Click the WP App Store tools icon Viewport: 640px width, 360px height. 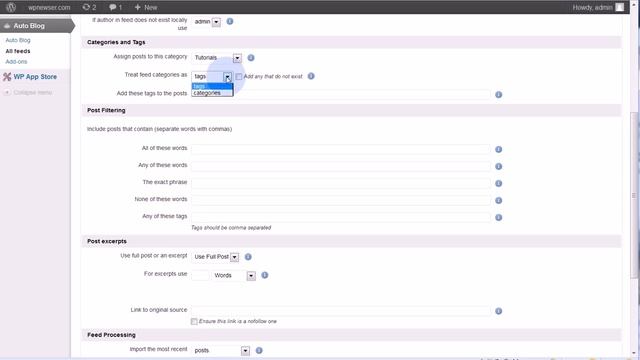pyautogui.click(x=7, y=77)
